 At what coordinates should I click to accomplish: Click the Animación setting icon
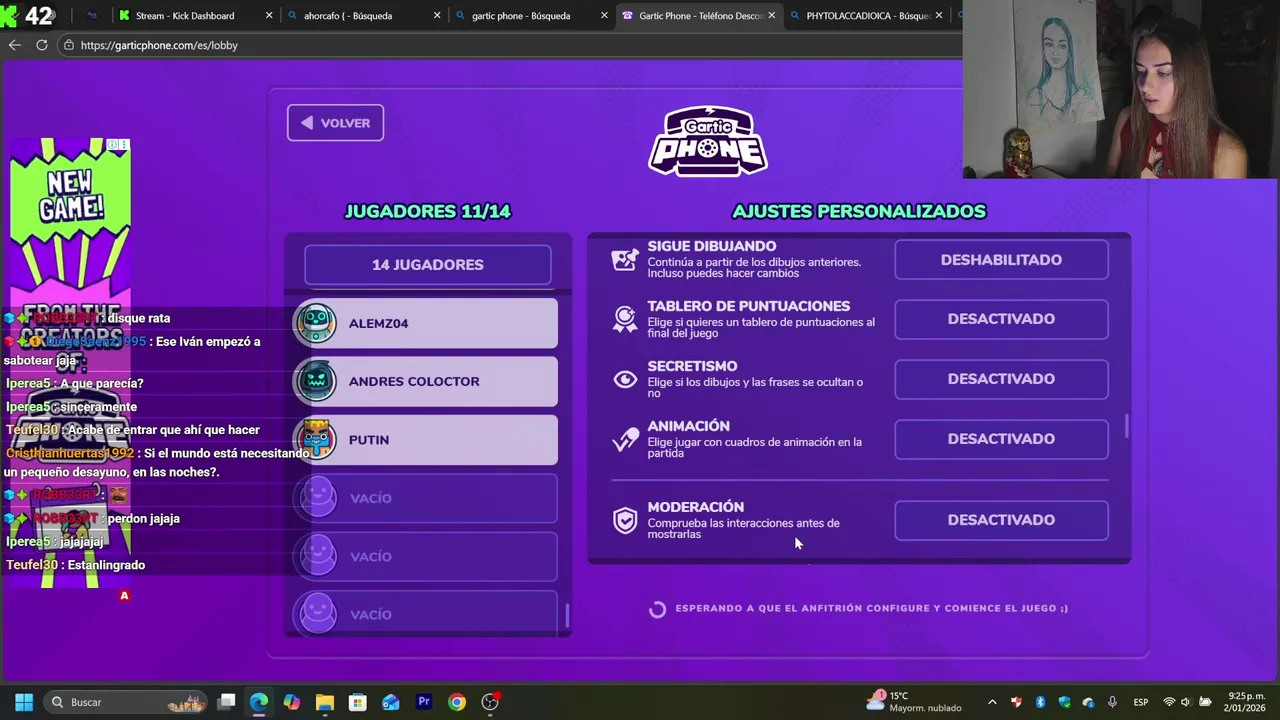[625, 439]
